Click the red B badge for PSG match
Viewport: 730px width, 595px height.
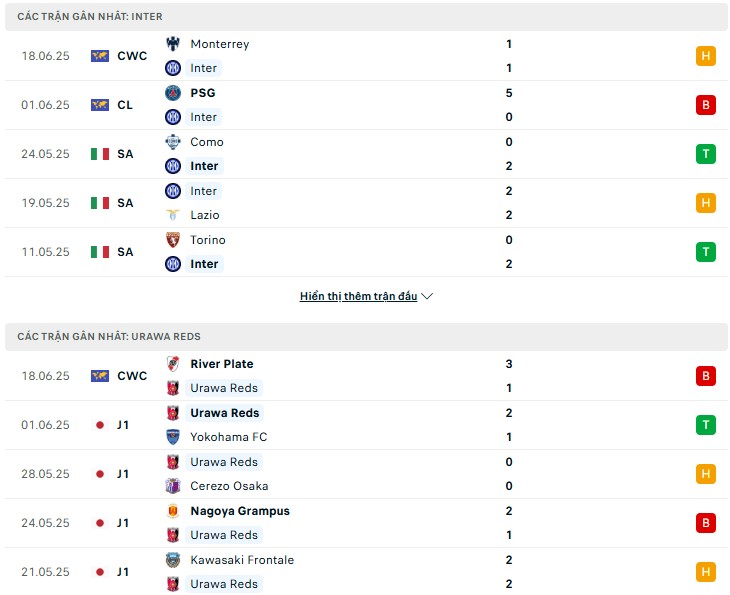[705, 105]
